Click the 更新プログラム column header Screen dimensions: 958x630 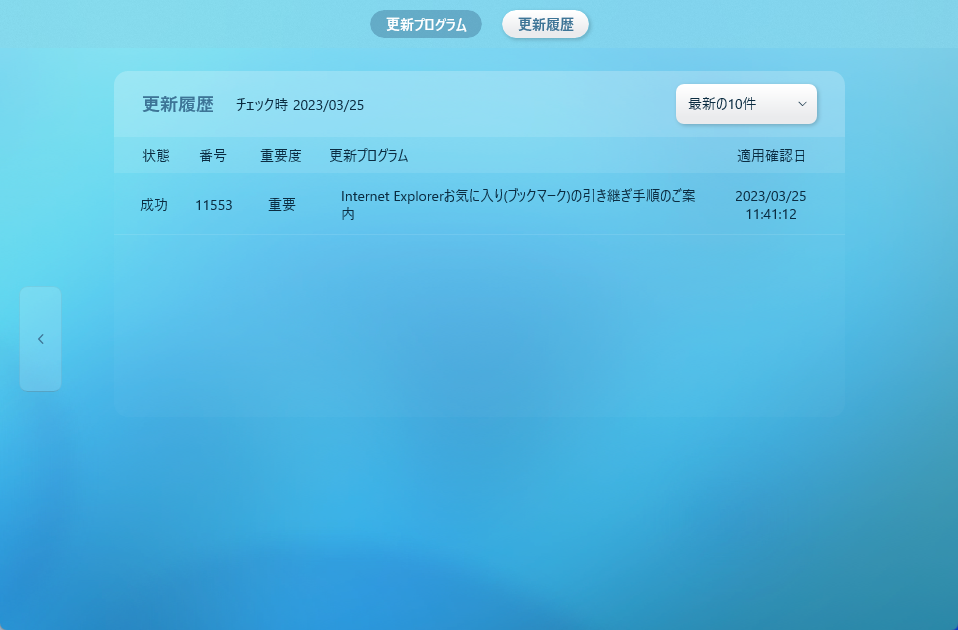pyautogui.click(x=368, y=156)
